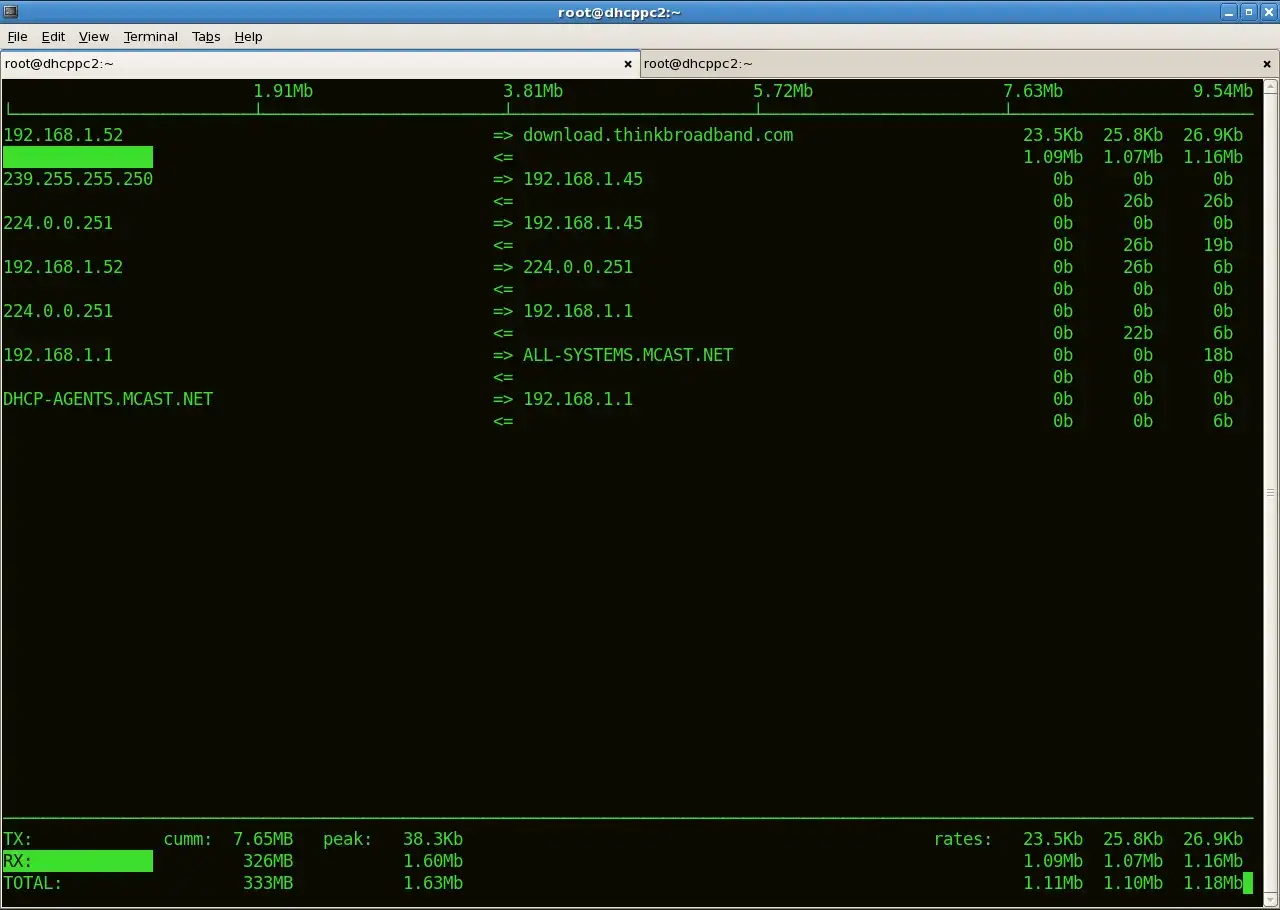
Task: Select the first root@dhcppc2 terminal tab
Action: coord(59,63)
